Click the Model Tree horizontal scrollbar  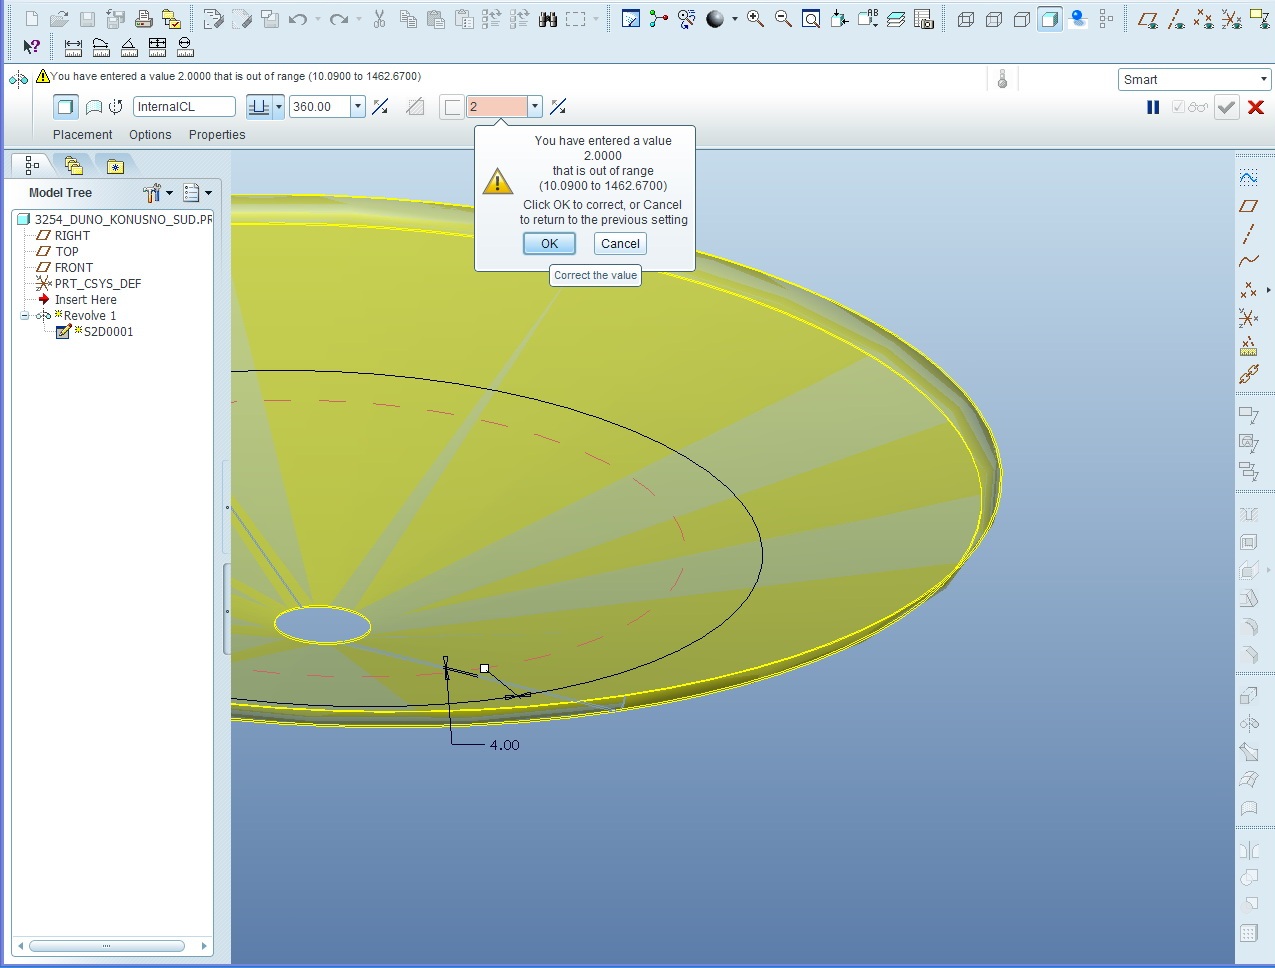pos(107,945)
